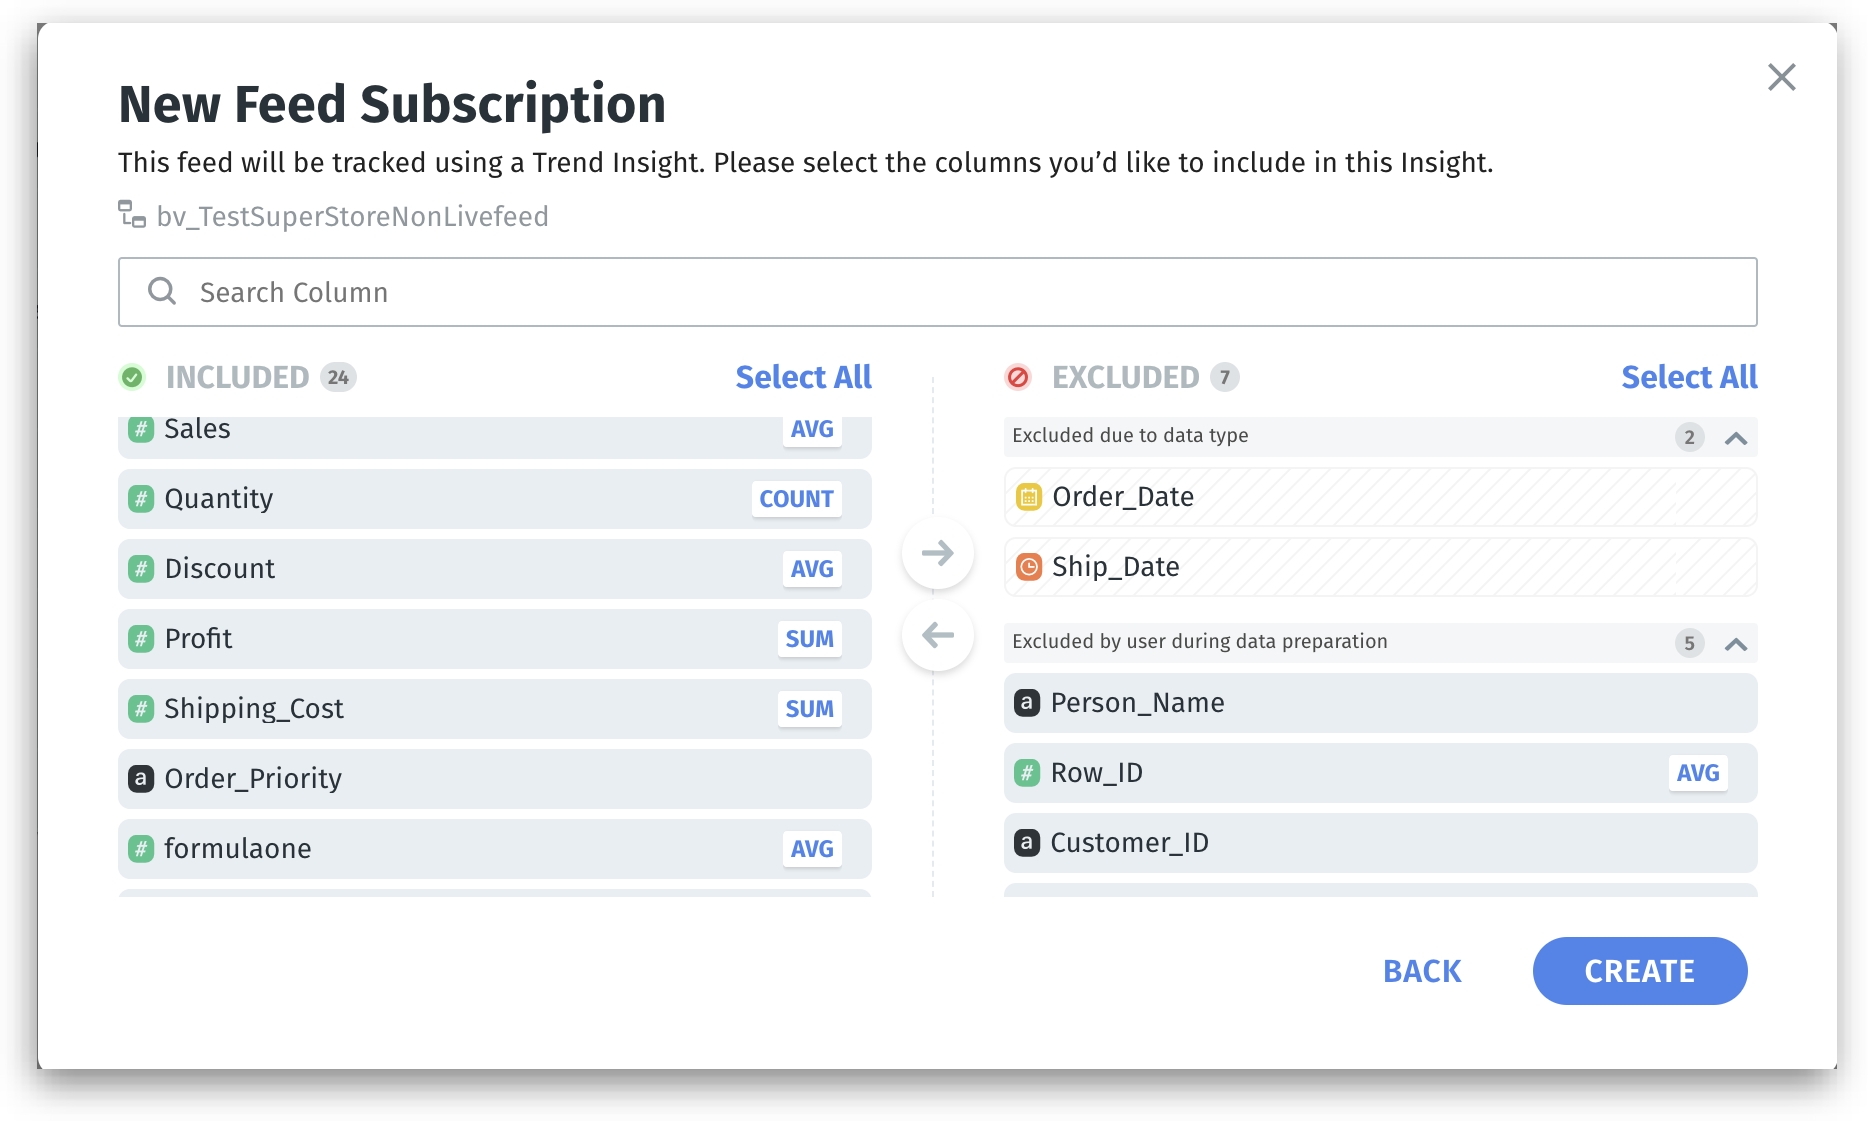Click the Order_Date calendar type icon

(1028, 497)
